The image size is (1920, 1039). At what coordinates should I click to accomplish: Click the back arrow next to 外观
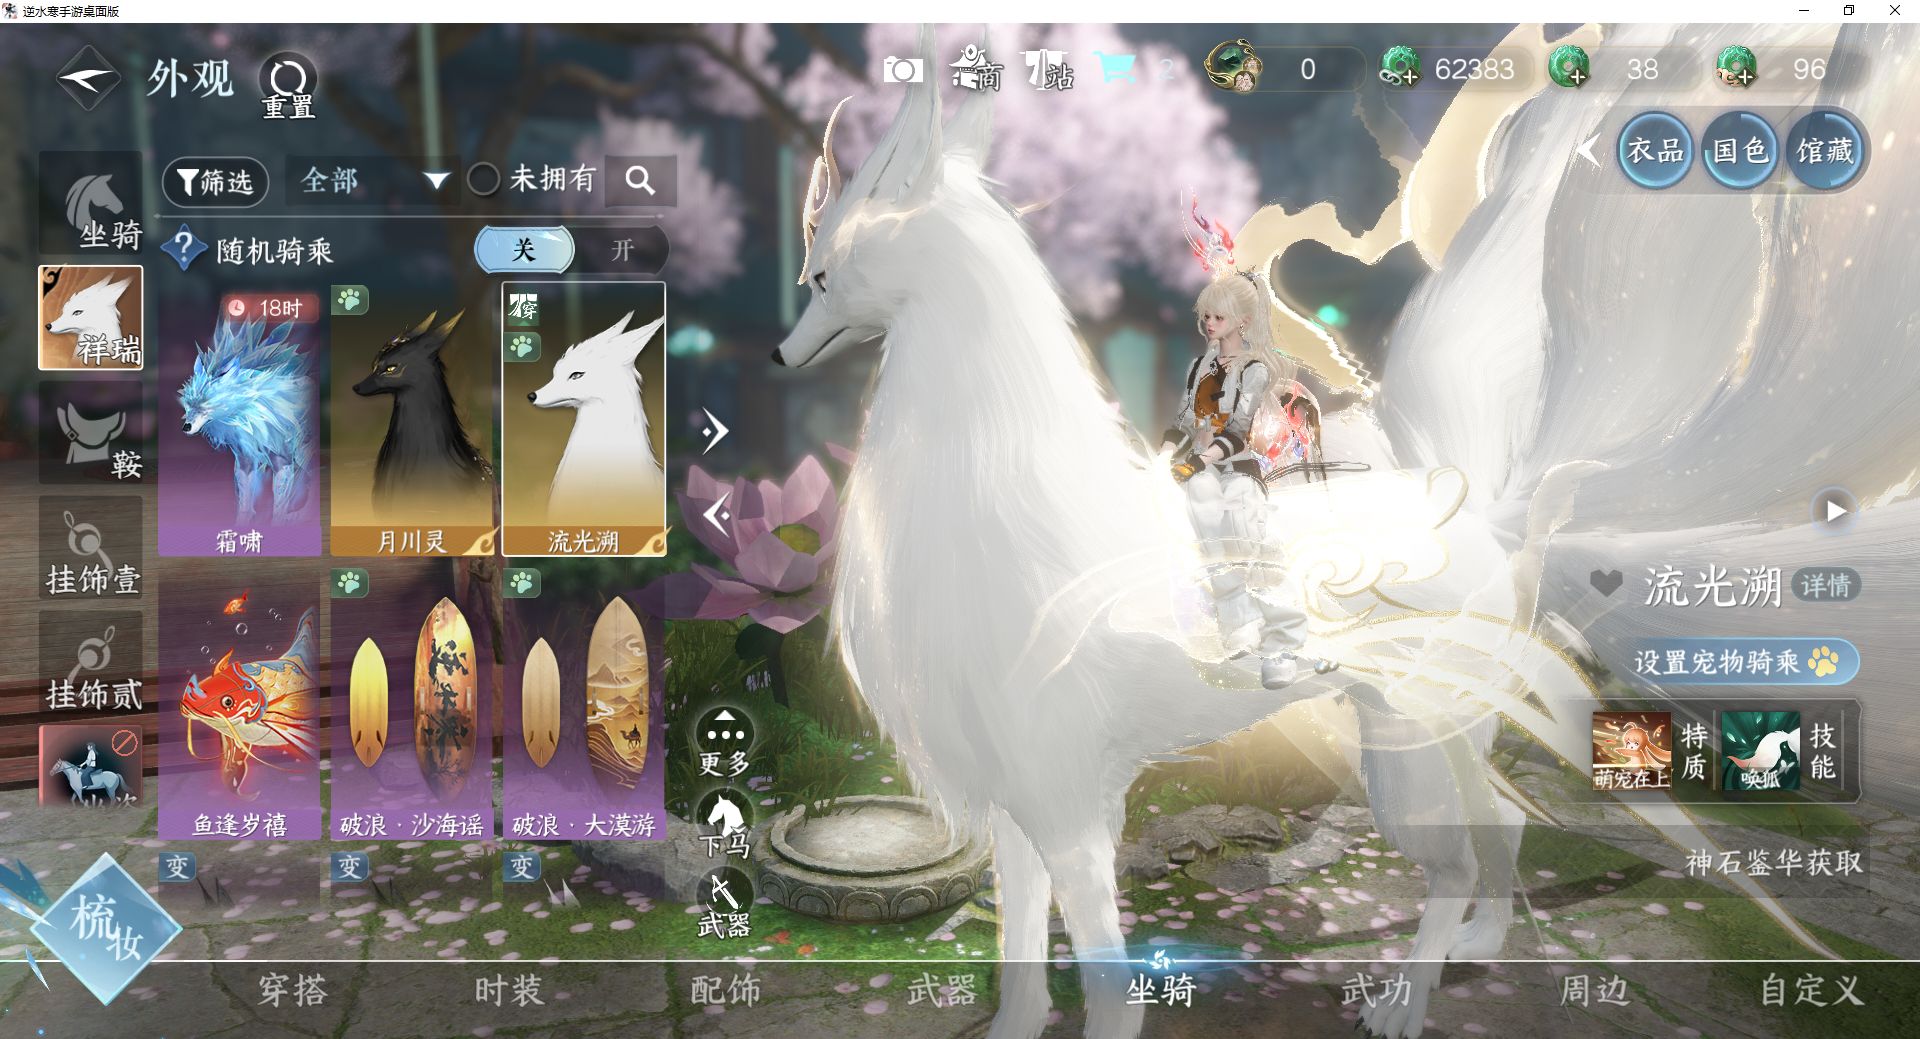tap(88, 79)
